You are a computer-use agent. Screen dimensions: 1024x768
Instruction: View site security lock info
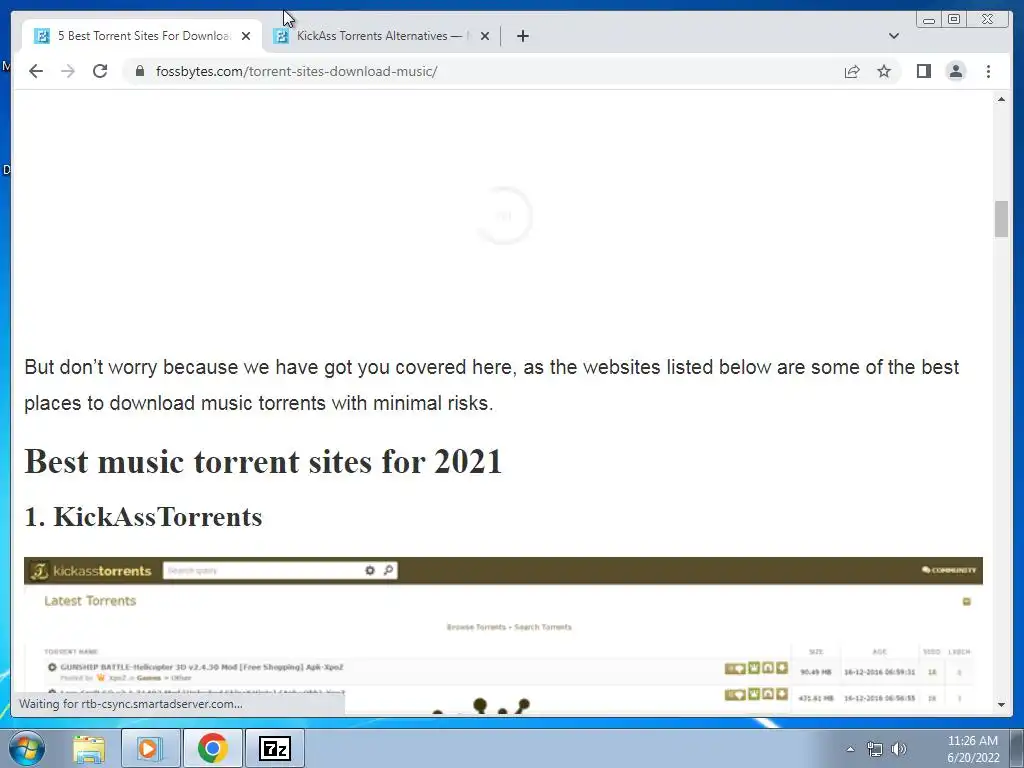139,71
